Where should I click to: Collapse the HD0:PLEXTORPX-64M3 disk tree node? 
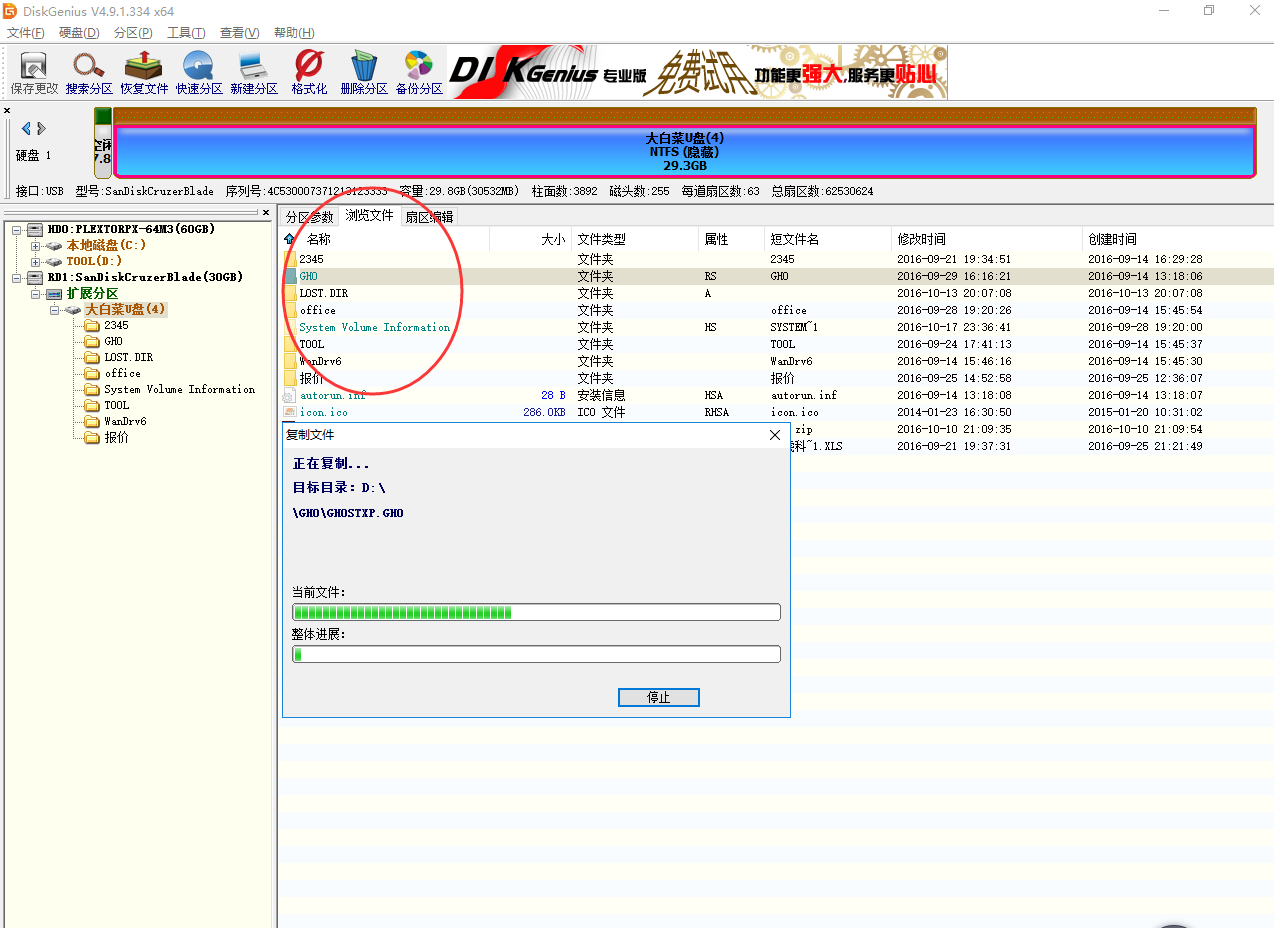click(19, 229)
